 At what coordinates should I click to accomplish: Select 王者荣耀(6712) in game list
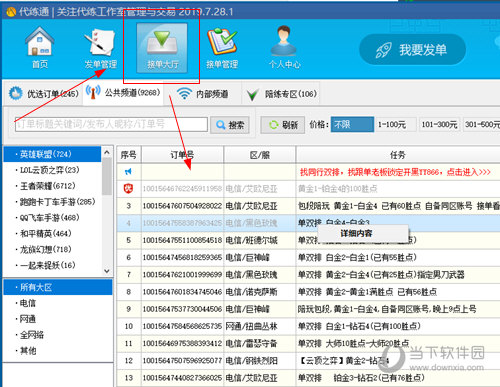click(52, 186)
